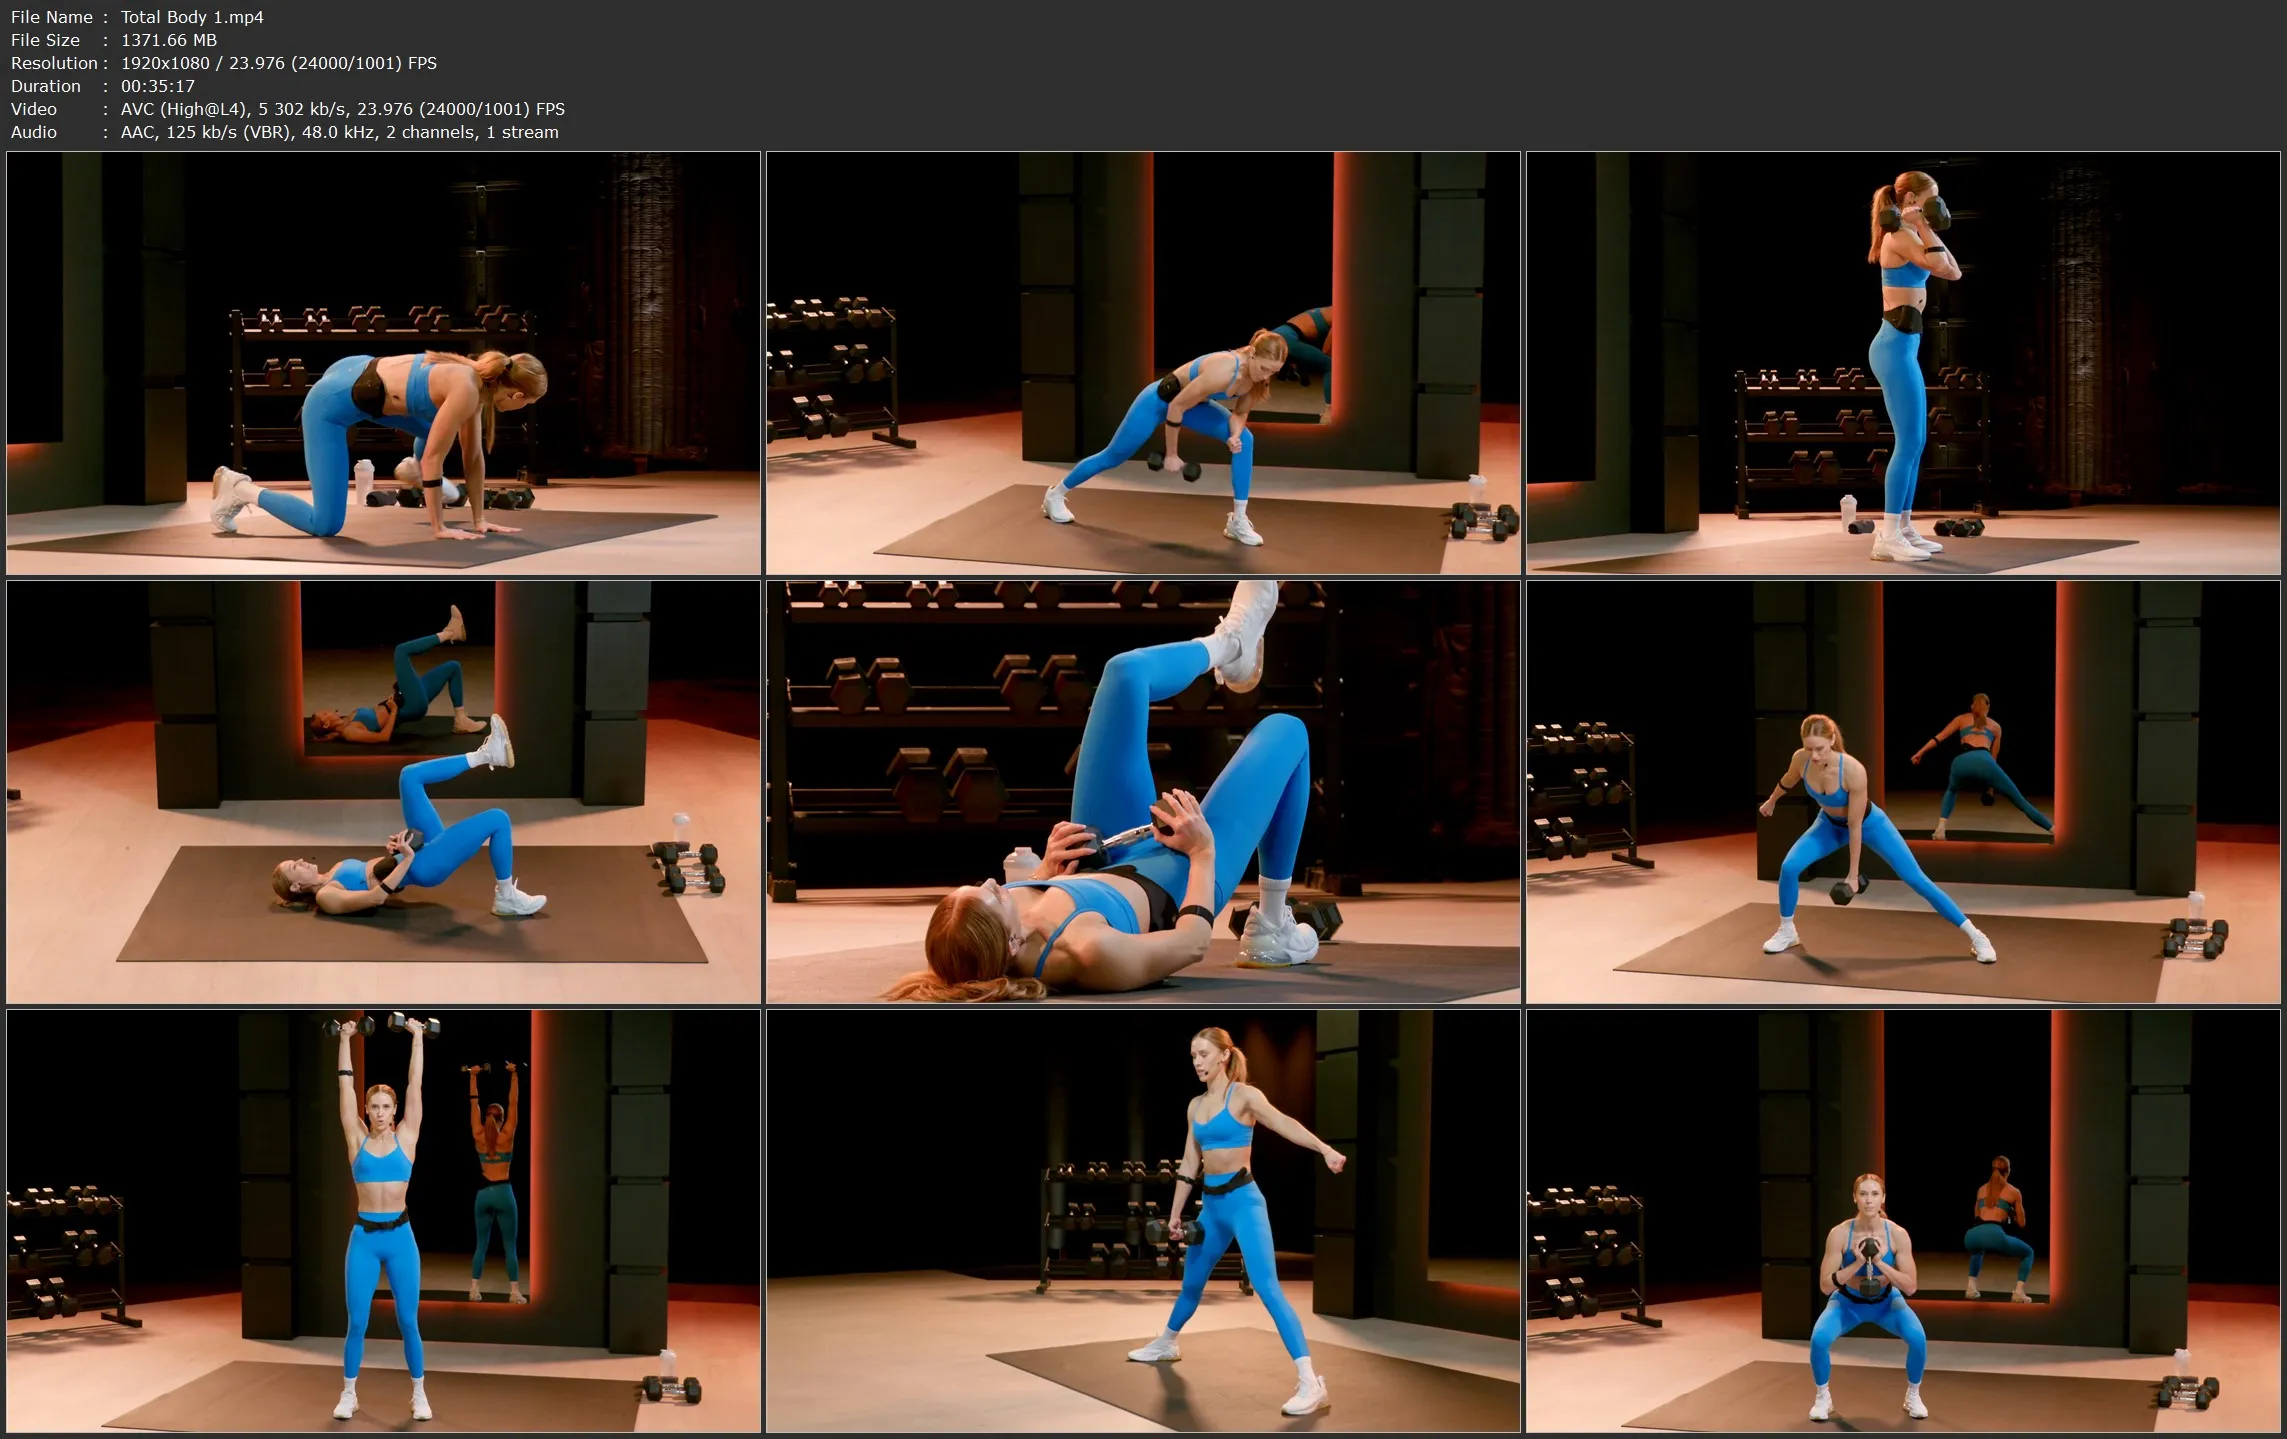The height and width of the screenshot is (1439, 2287).
Task: Open close-up thumbnail of glute bridge with dumbbell
Action: click(1143, 792)
